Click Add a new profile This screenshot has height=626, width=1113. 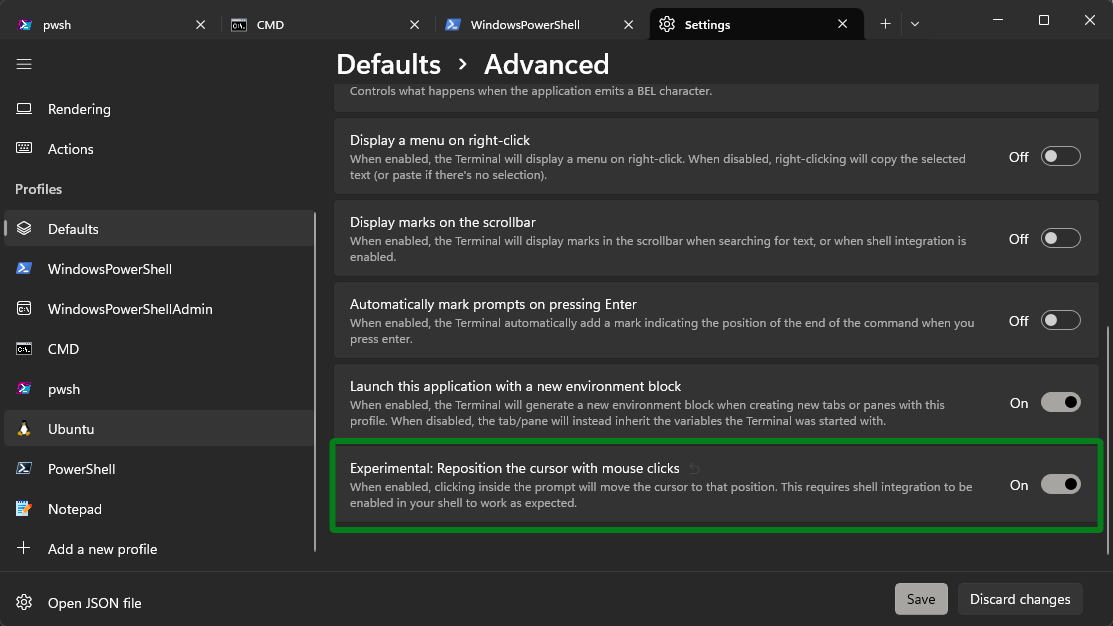tap(159, 549)
